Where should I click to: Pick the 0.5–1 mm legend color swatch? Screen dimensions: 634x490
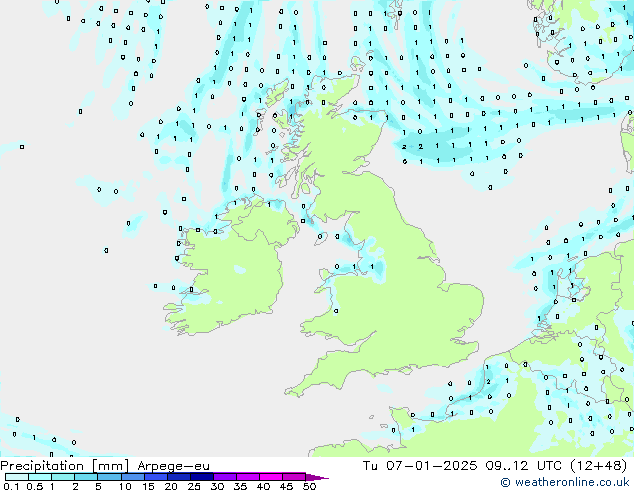(x=40, y=477)
